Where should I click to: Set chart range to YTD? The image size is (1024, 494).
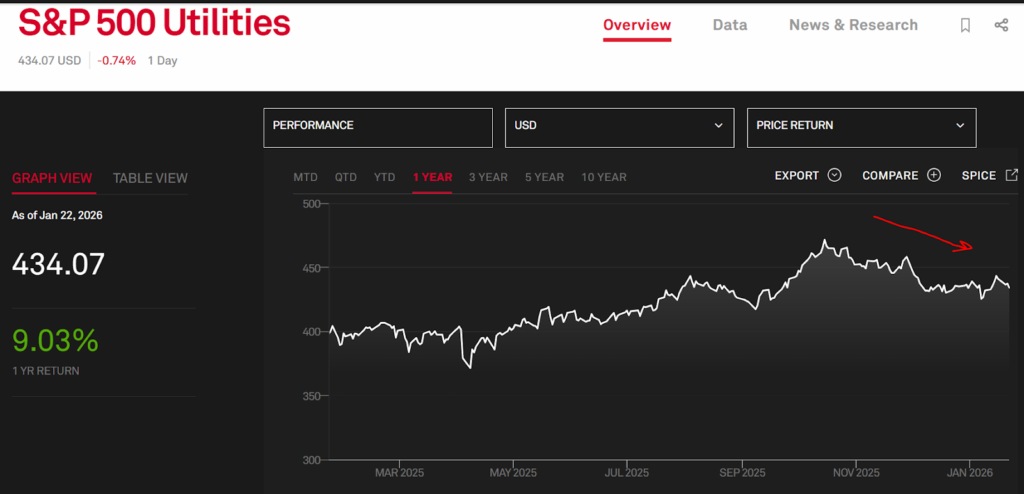pos(384,177)
